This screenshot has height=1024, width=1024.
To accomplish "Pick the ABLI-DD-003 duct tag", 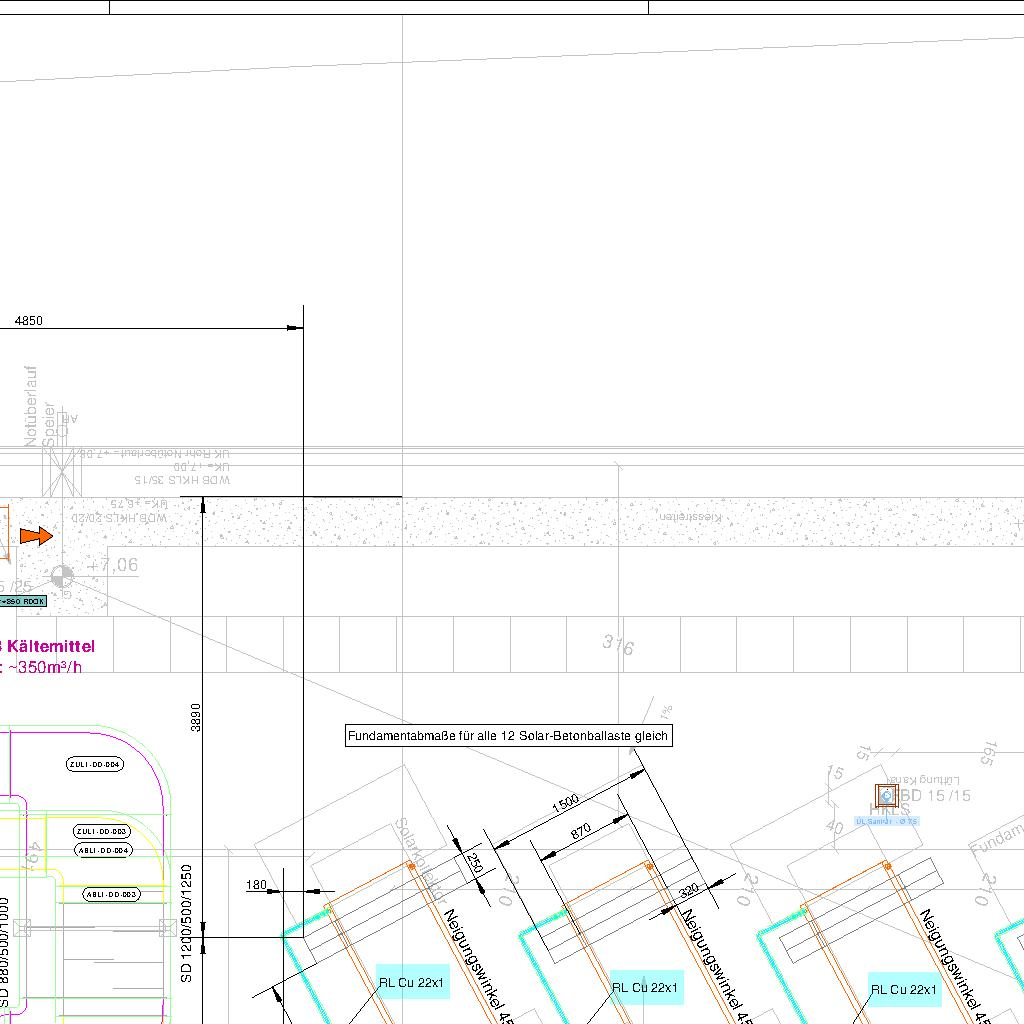I will (x=111, y=895).
